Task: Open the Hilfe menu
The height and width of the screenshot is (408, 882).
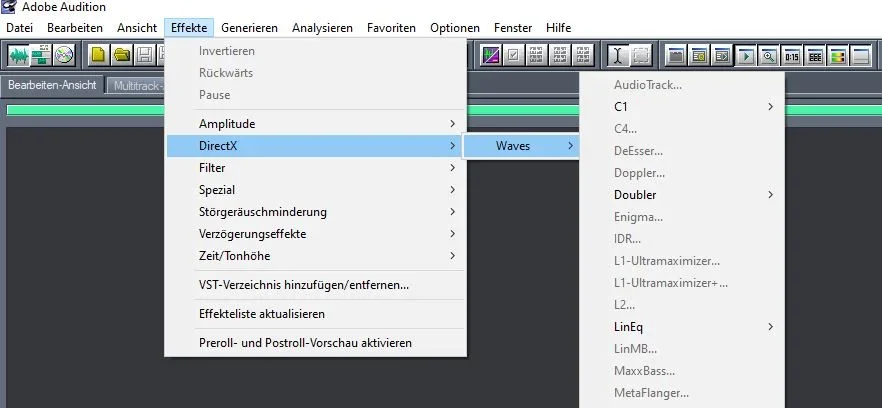Action: tap(559, 28)
